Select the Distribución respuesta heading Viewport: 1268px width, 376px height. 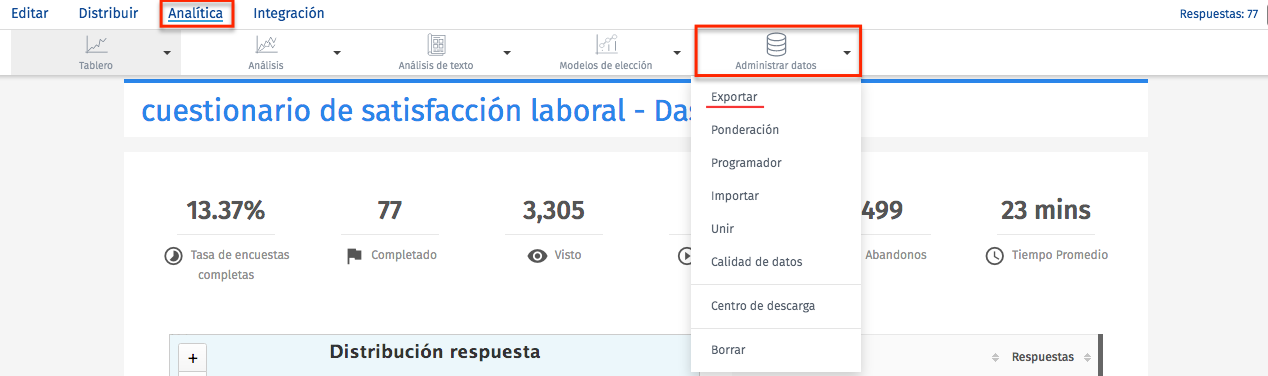pos(435,352)
